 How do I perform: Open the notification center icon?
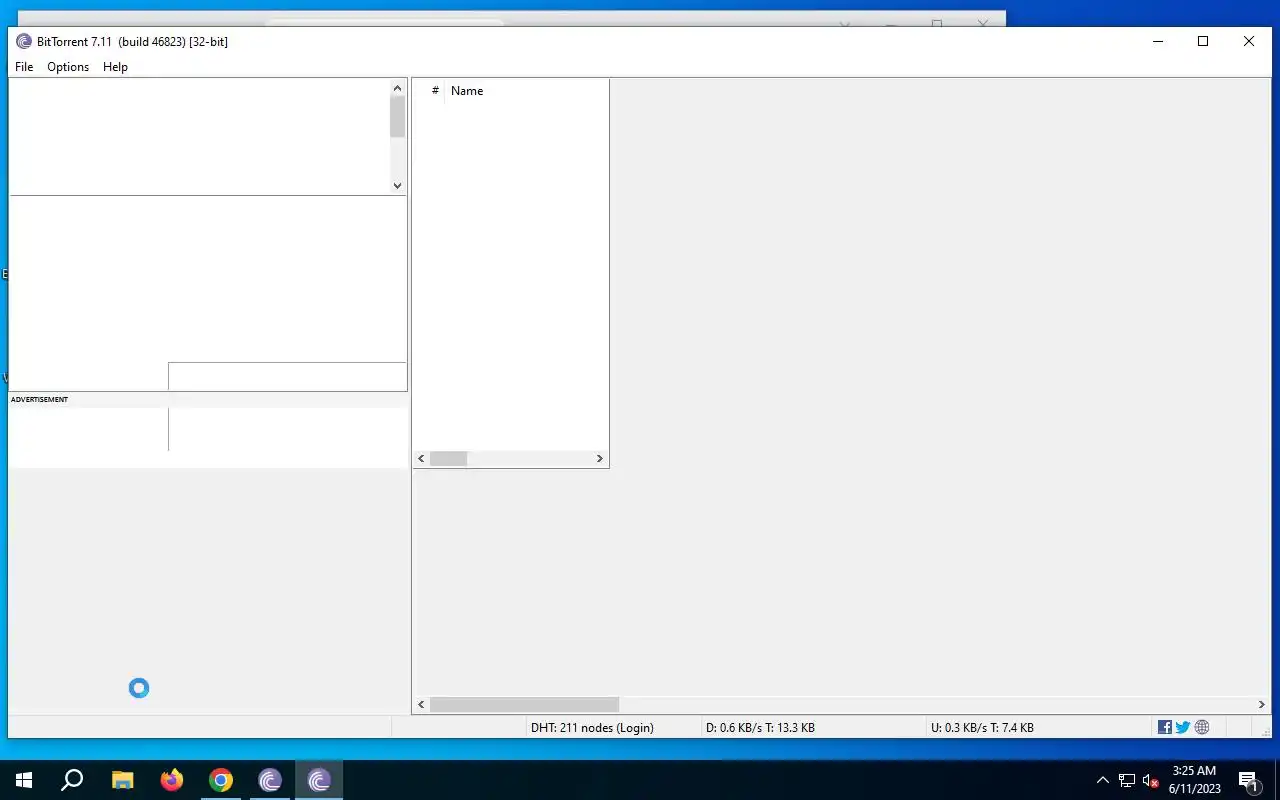[1248, 780]
